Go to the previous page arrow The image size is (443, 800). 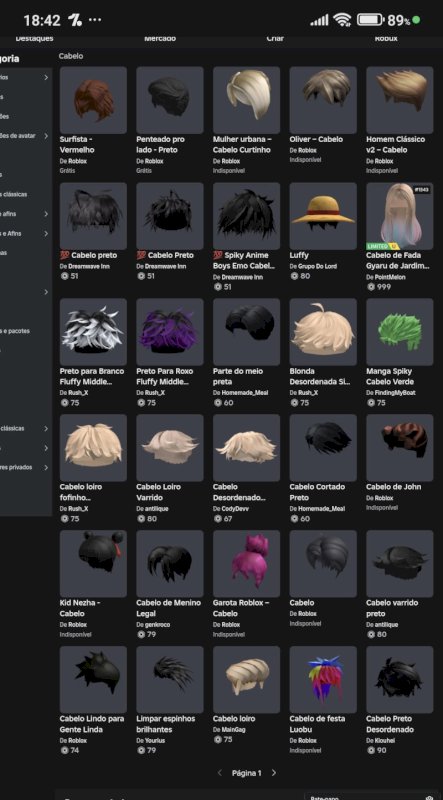220,772
